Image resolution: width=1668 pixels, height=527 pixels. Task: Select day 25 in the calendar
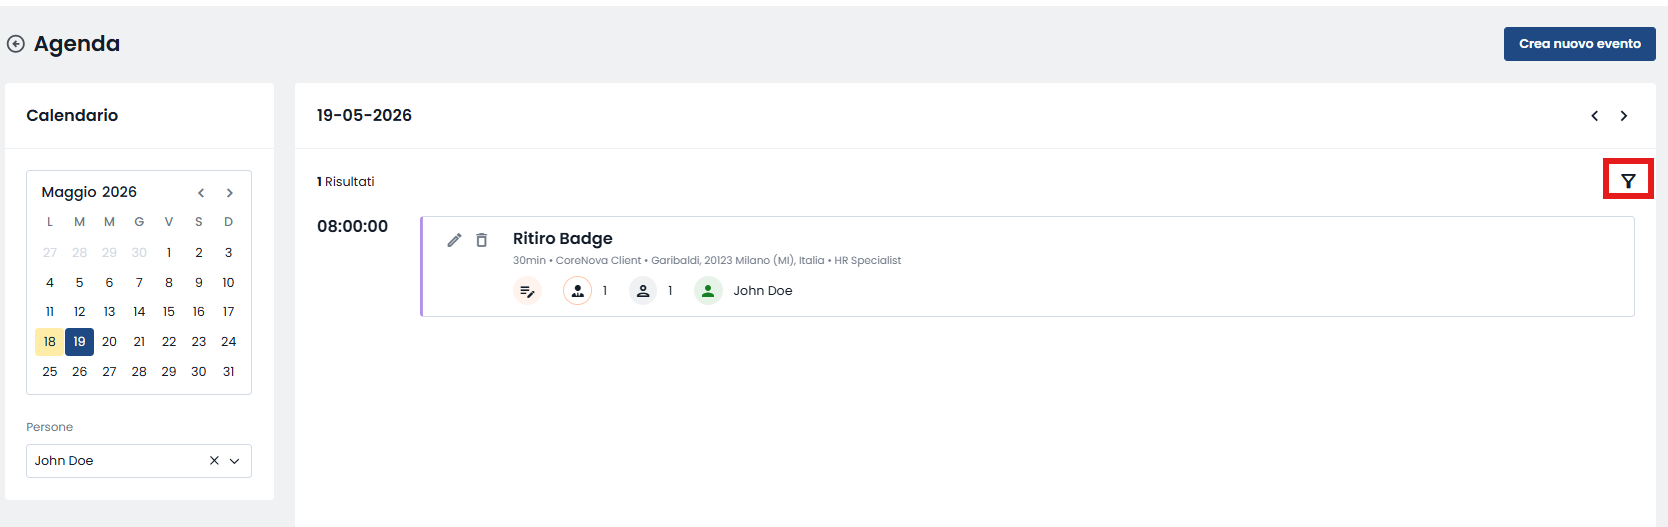(50, 372)
